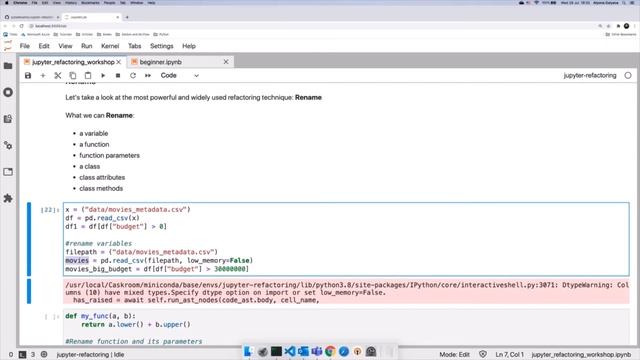Open the extension manager puzzle icon
Image resolution: width=640 pixels, height=360 pixels.
click(x=8, y=198)
